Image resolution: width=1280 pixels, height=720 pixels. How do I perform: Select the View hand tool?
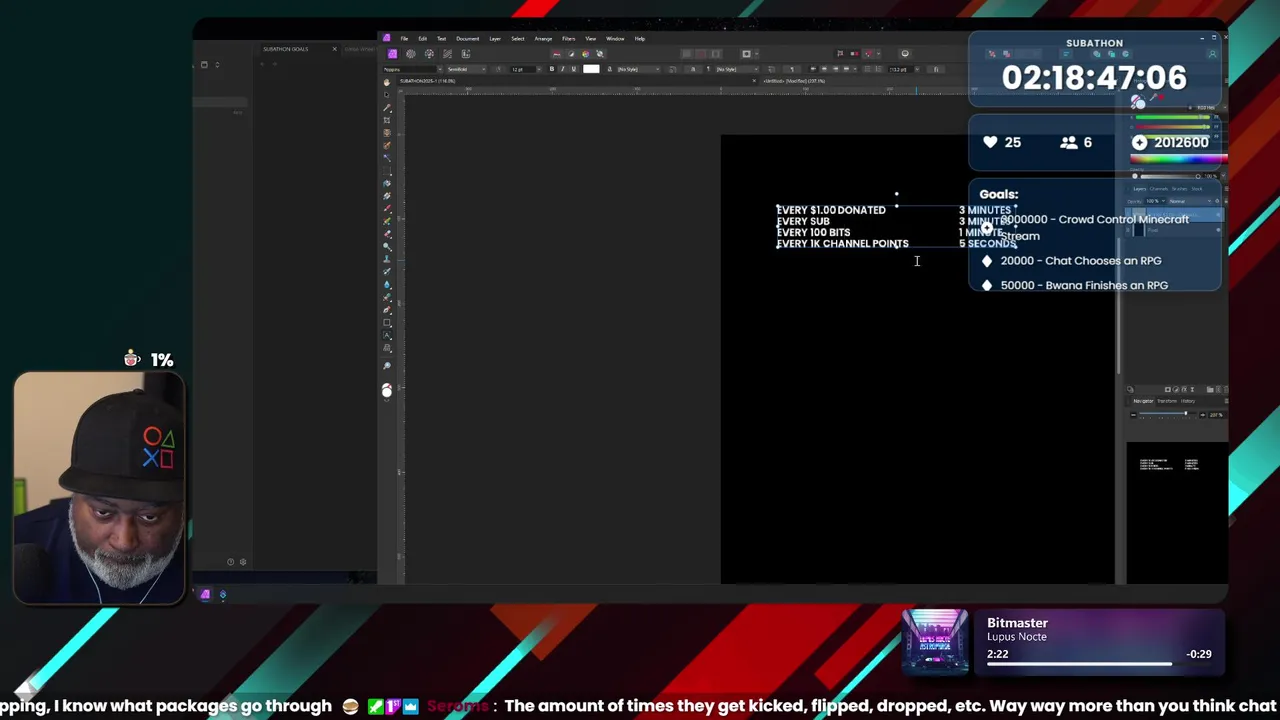(x=387, y=81)
